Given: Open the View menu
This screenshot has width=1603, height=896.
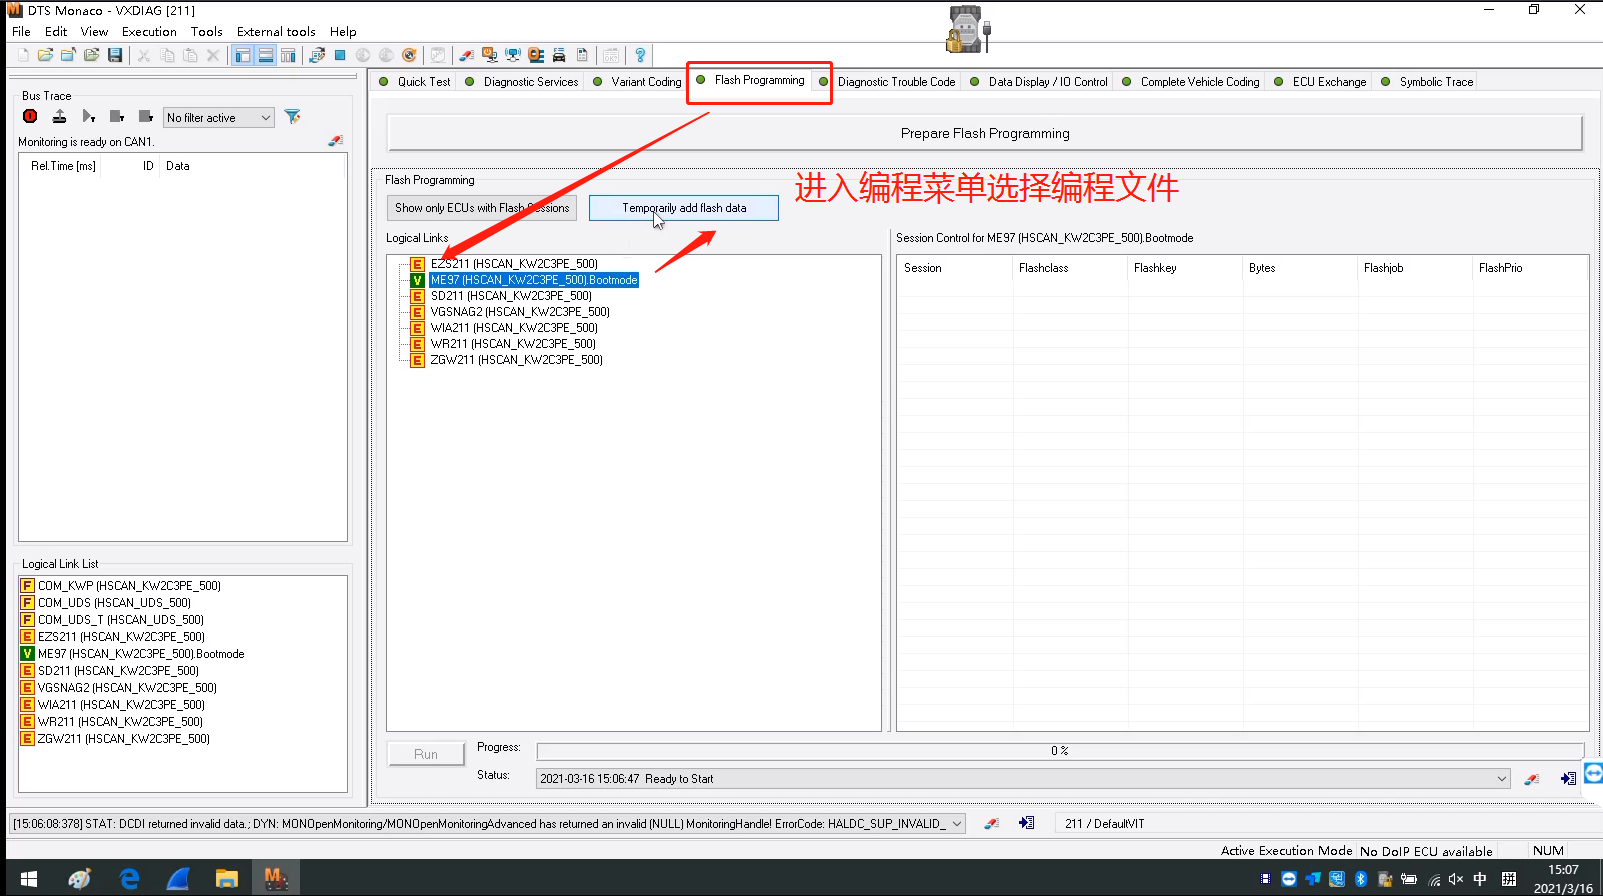Looking at the screenshot, I should pyautogui.click(x=94, y=32).
